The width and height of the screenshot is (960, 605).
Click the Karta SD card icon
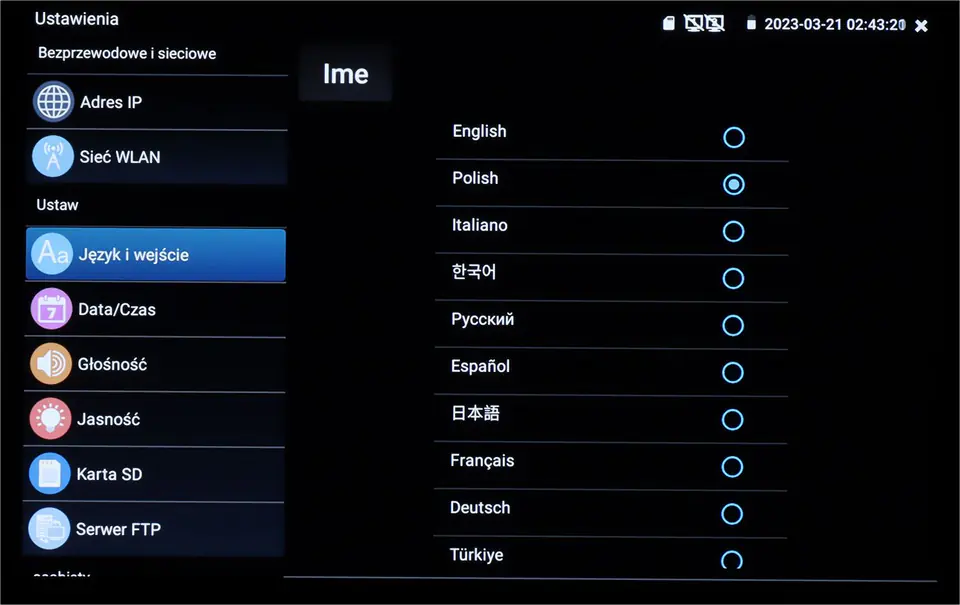click(x=49, y=474)
